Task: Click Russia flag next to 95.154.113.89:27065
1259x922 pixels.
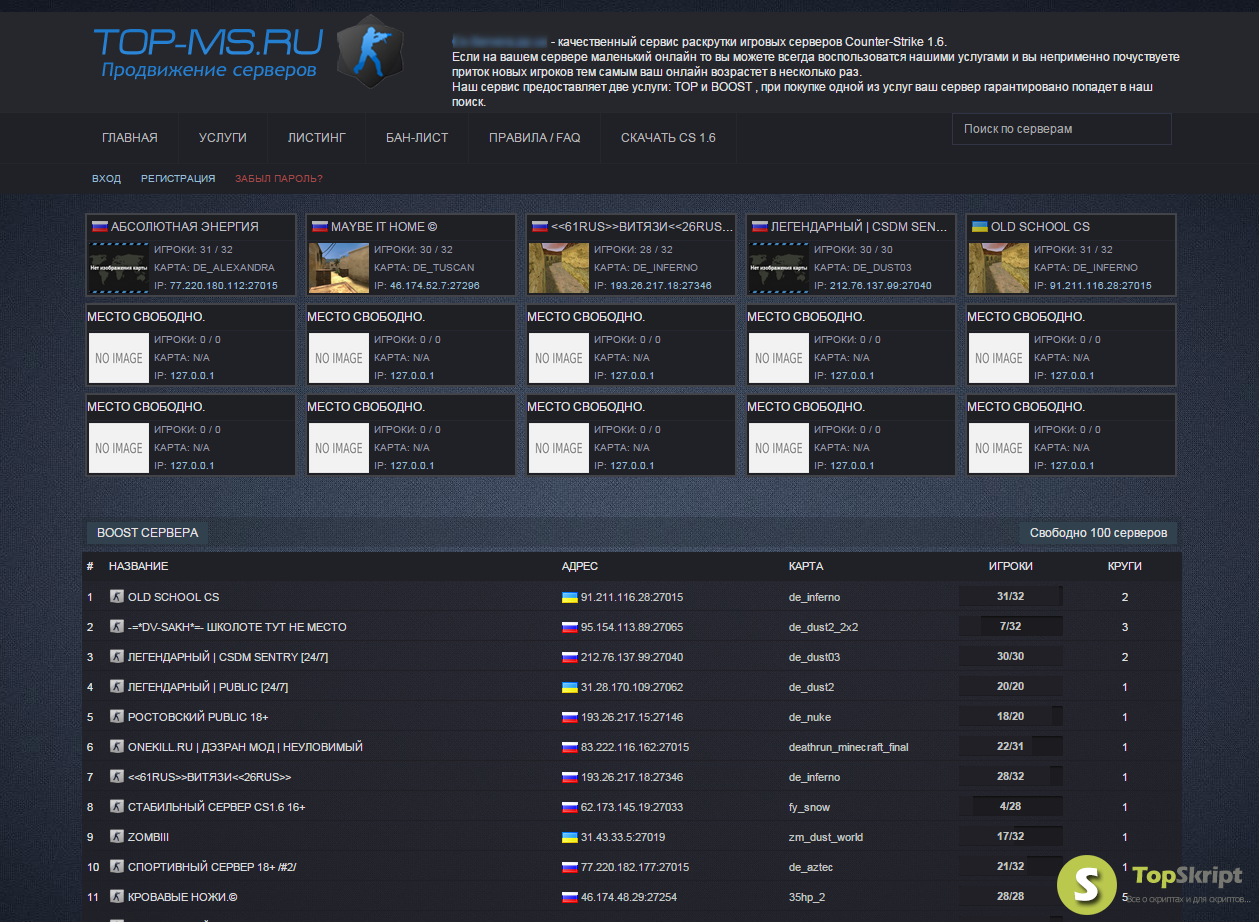Action: [569, 627]
